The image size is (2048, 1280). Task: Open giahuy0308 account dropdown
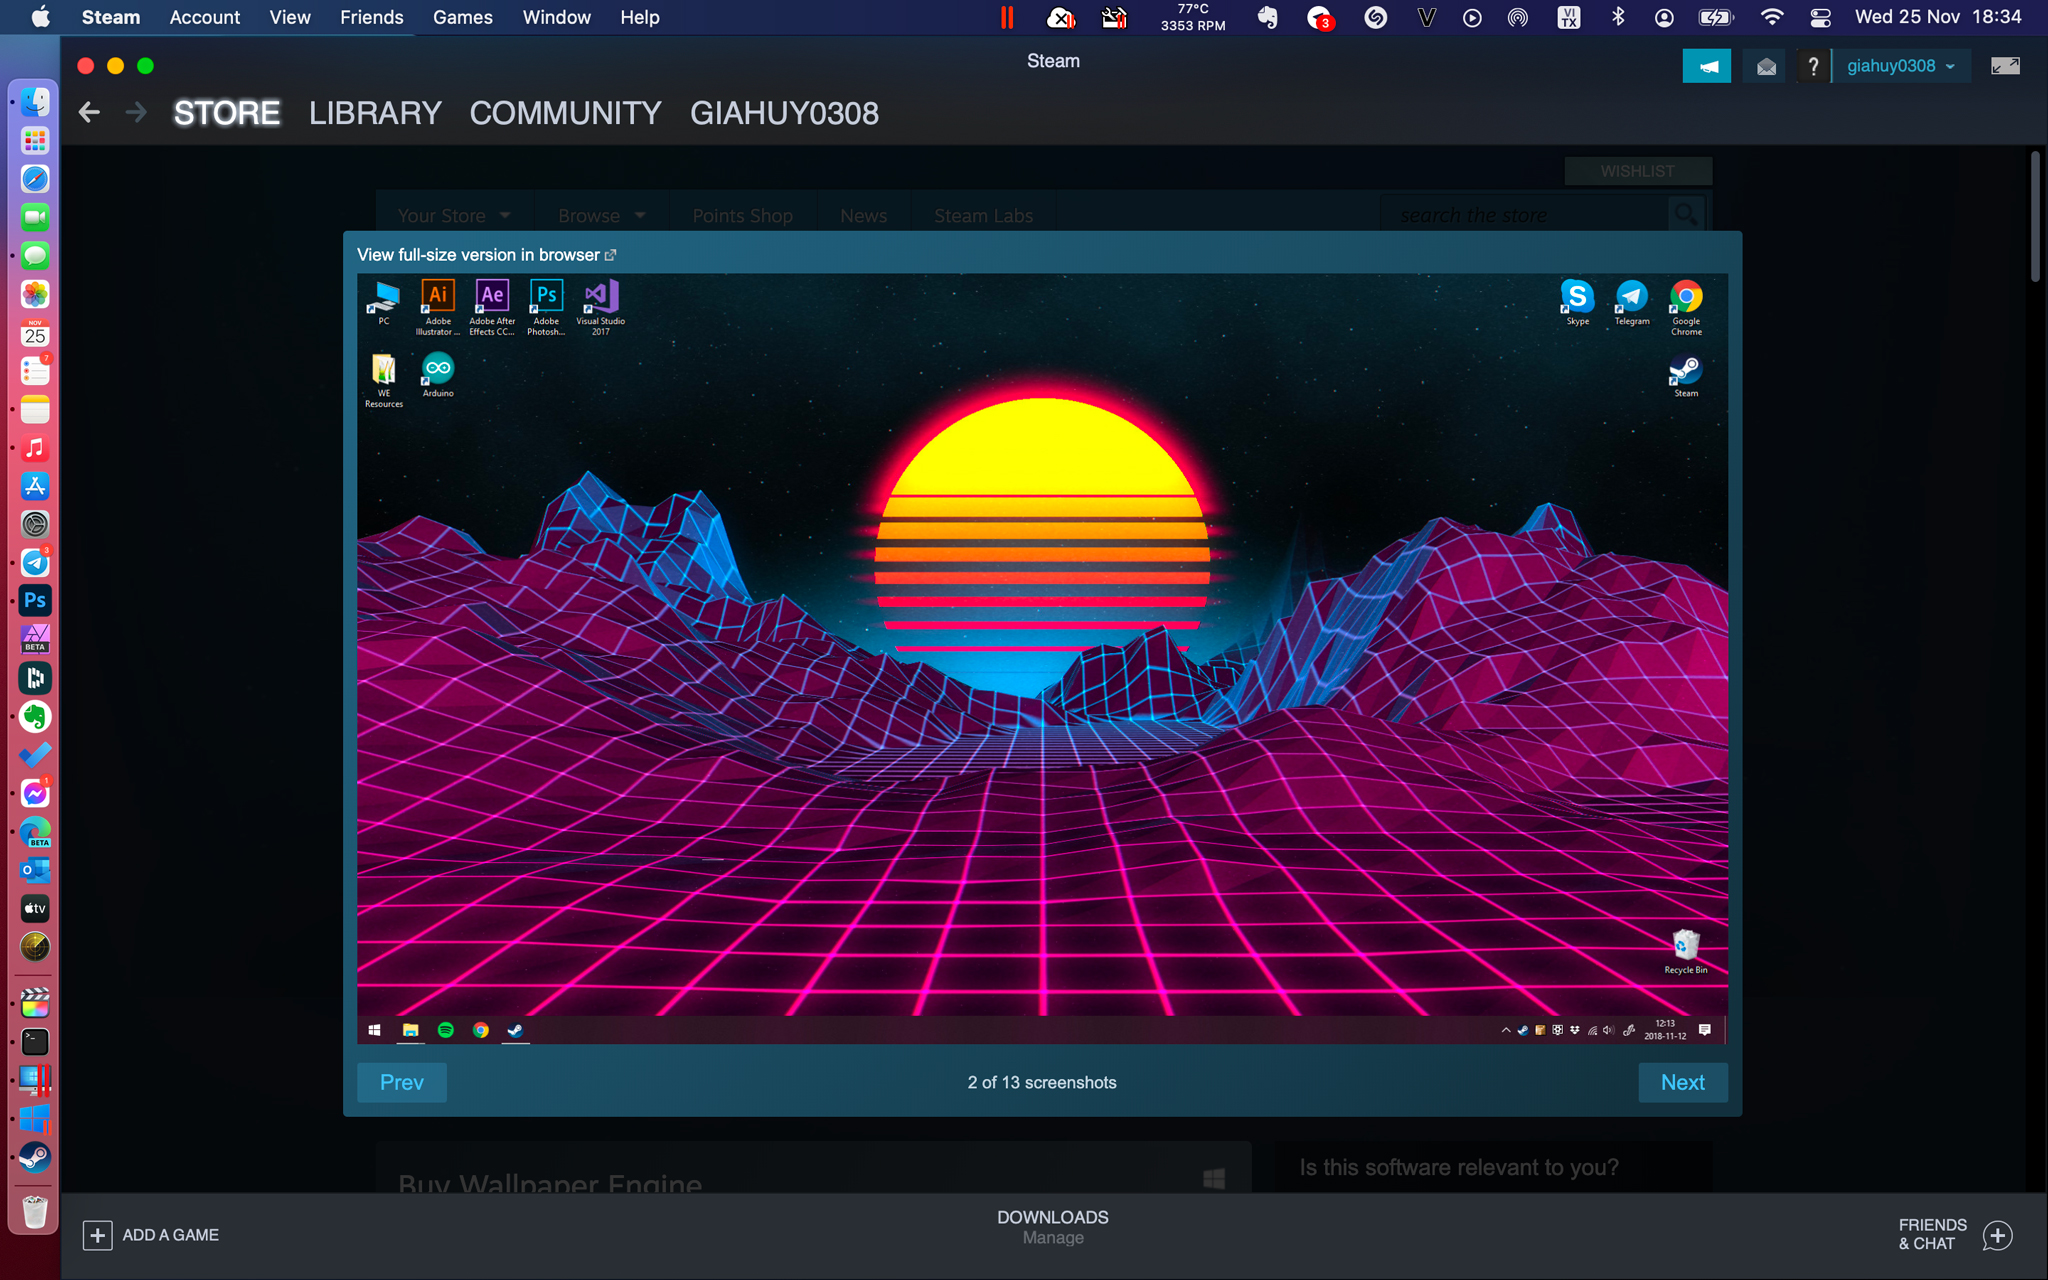pyautogui.click(x=1901, y=66)
